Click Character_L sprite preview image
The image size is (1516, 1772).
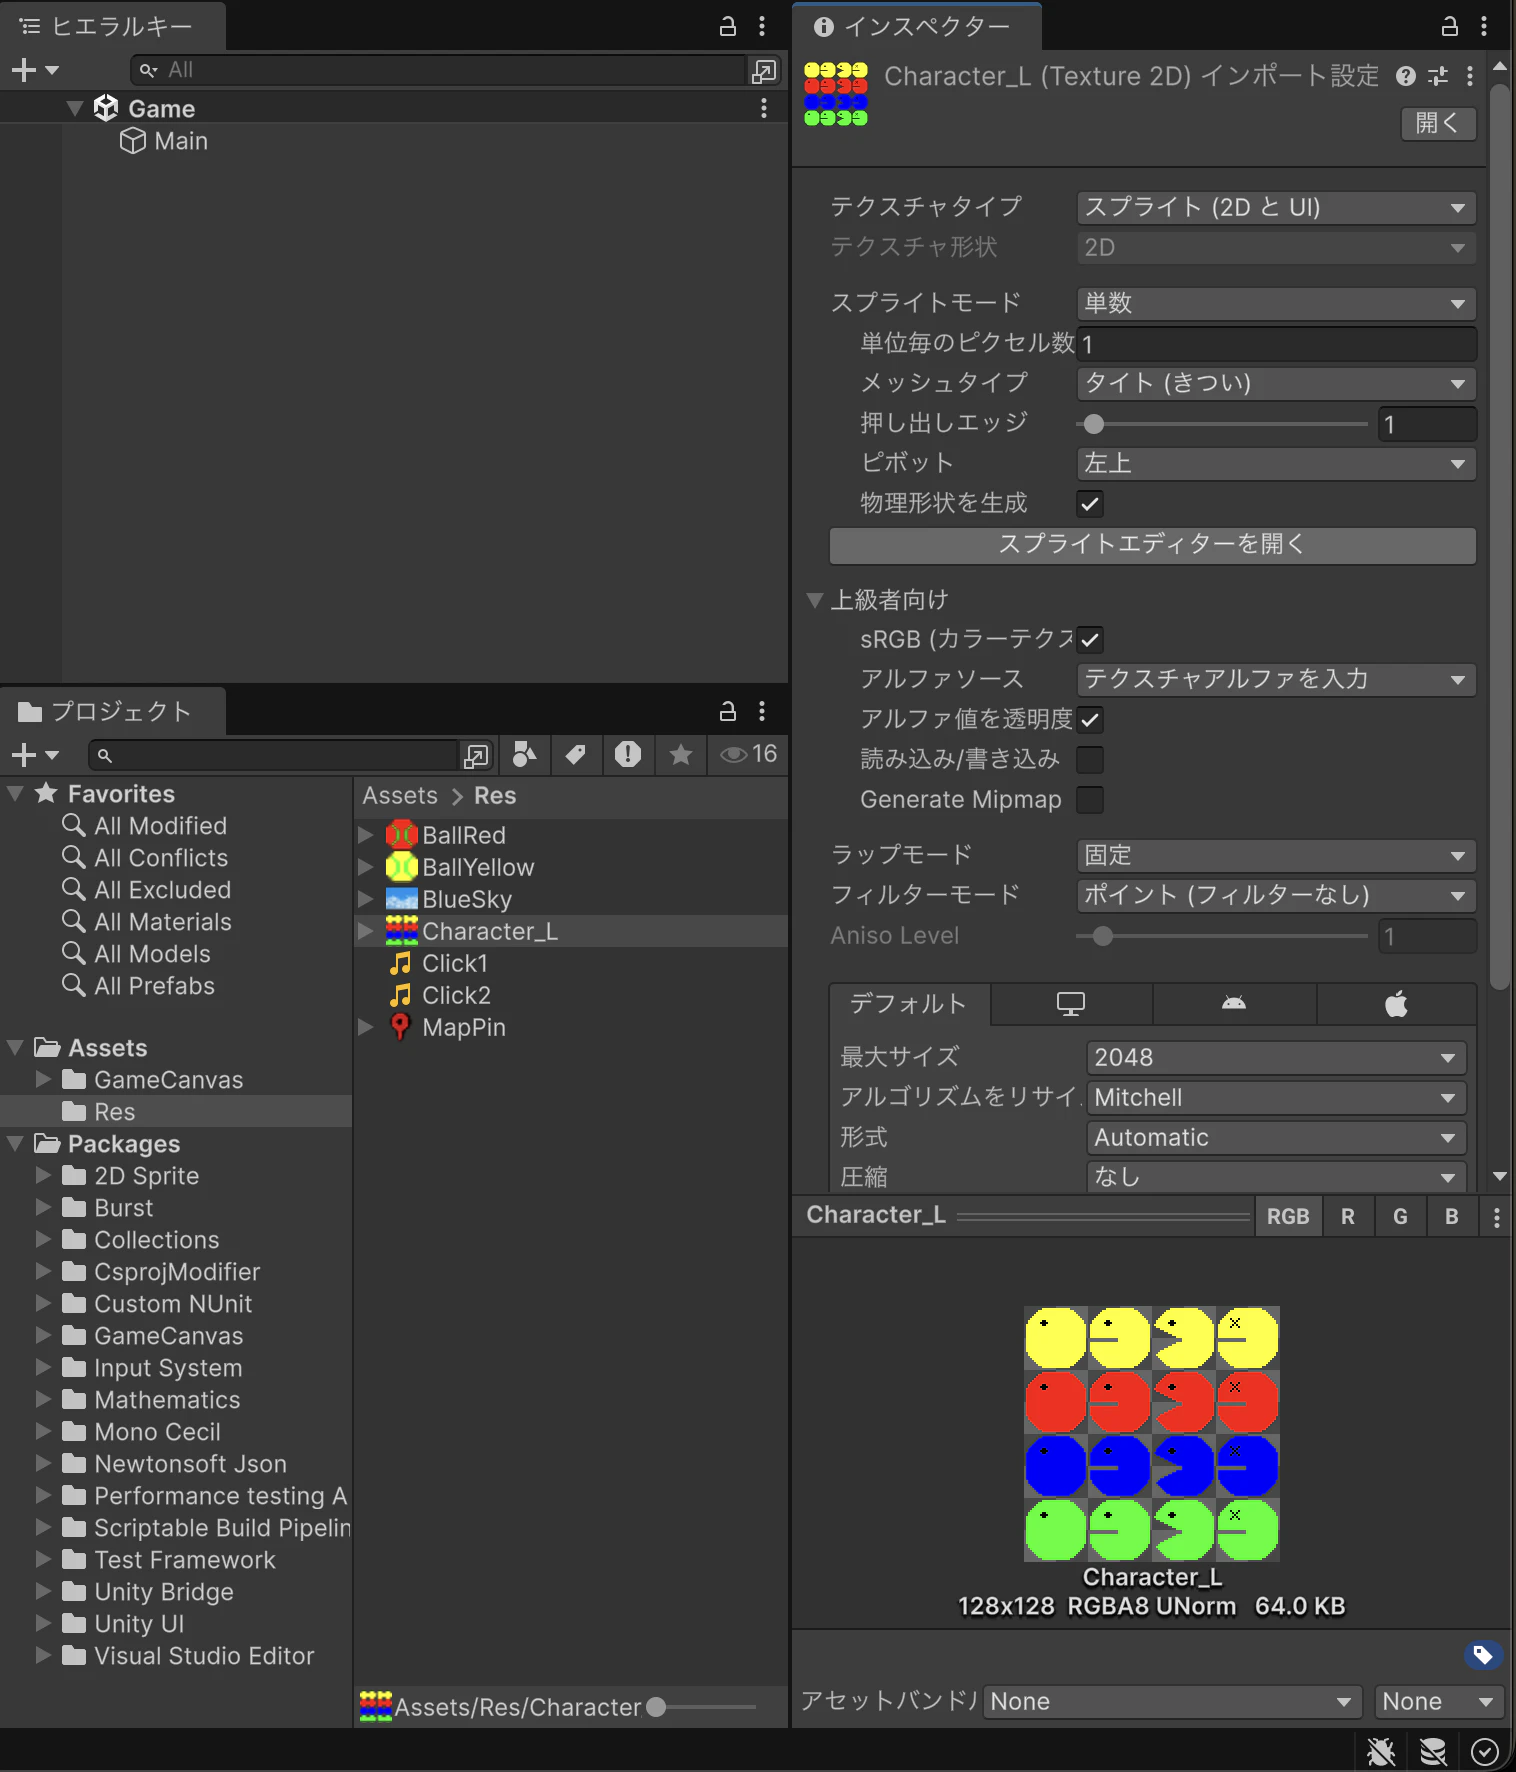1152,1434
